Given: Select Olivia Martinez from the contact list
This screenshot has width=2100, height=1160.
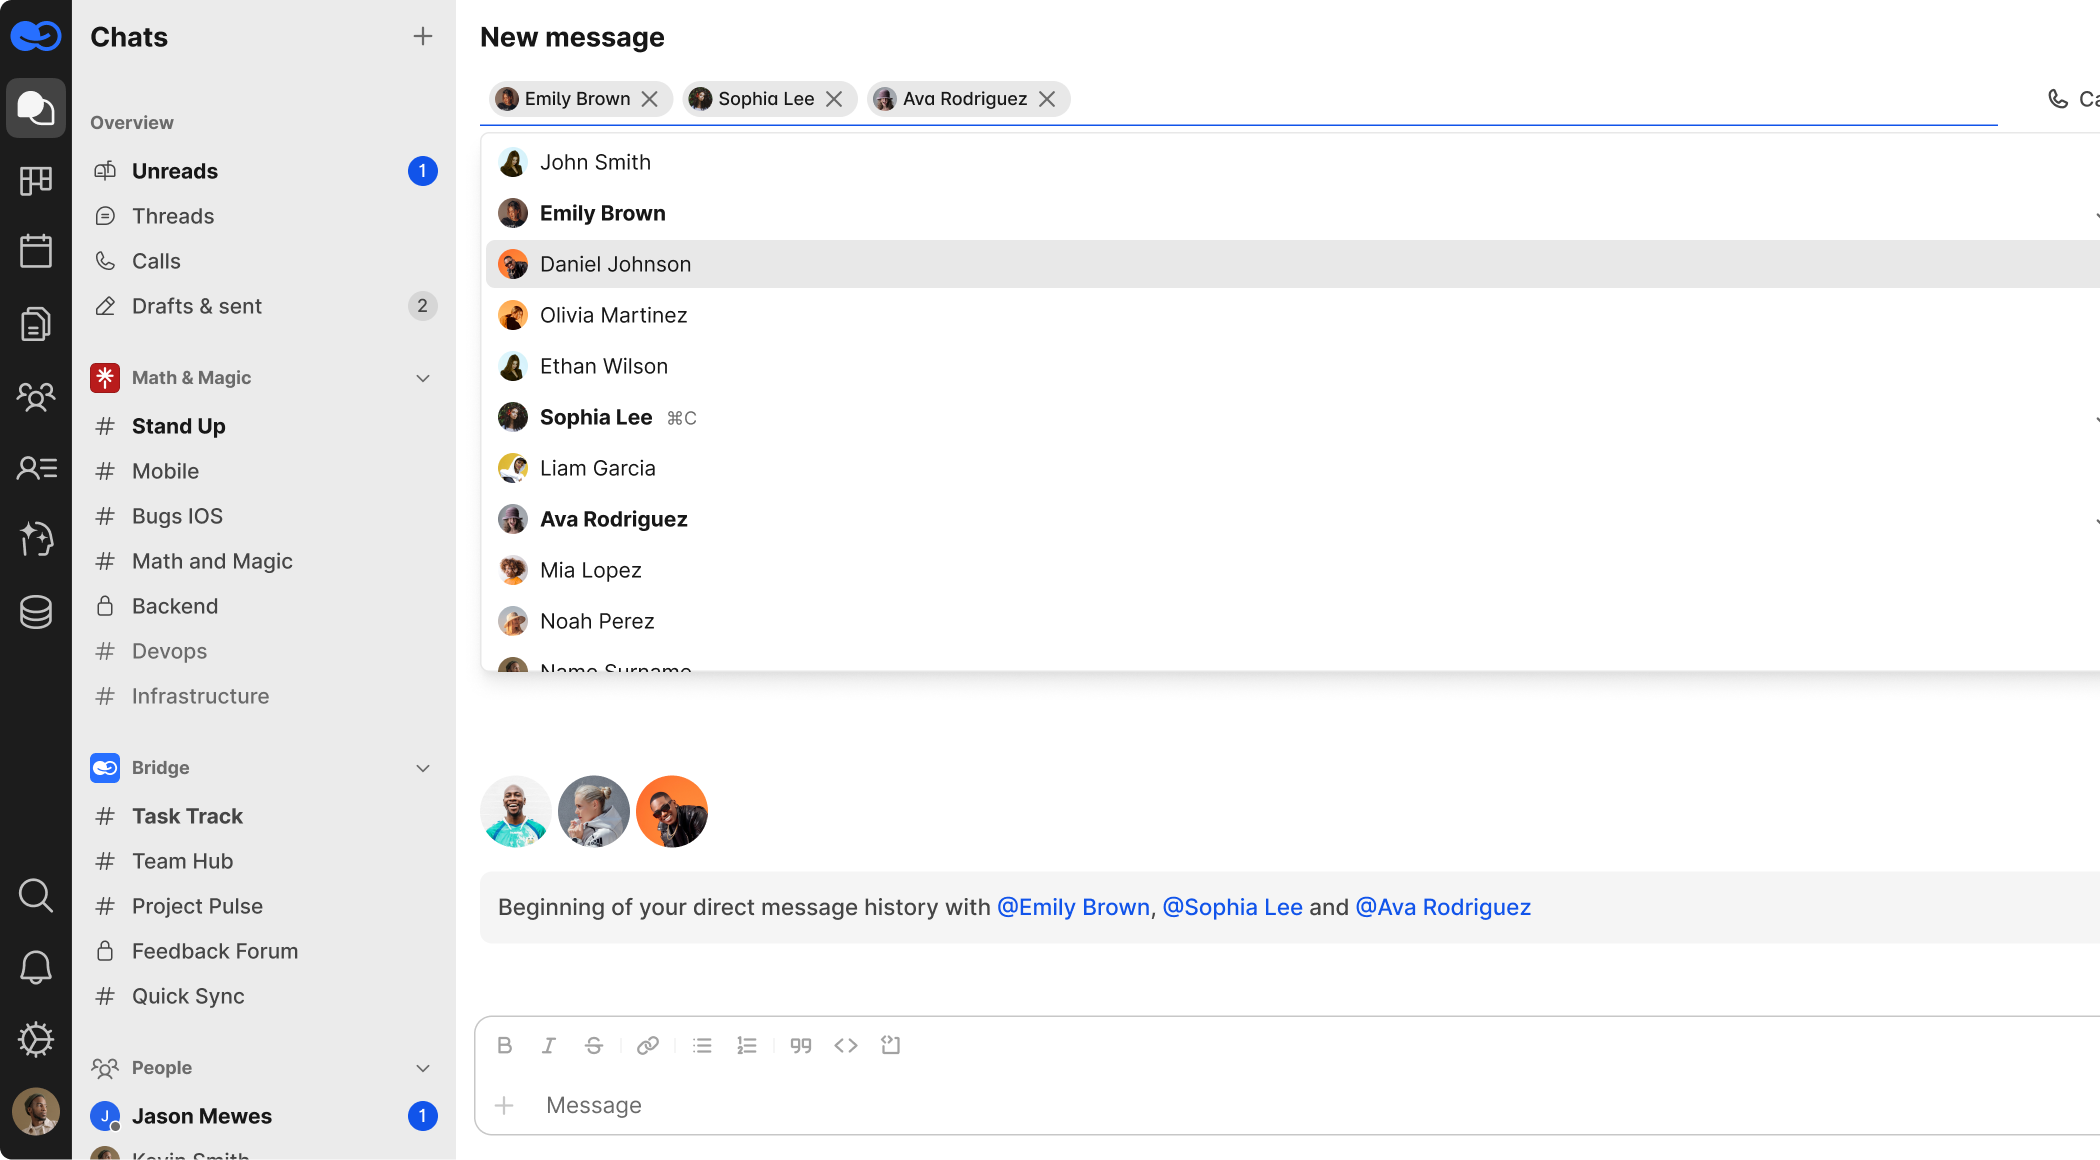Looking at the screenshot, I should coord(613,315).
